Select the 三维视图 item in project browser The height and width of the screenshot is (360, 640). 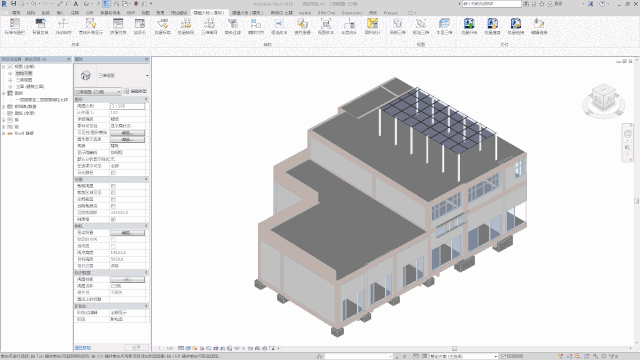24,80
